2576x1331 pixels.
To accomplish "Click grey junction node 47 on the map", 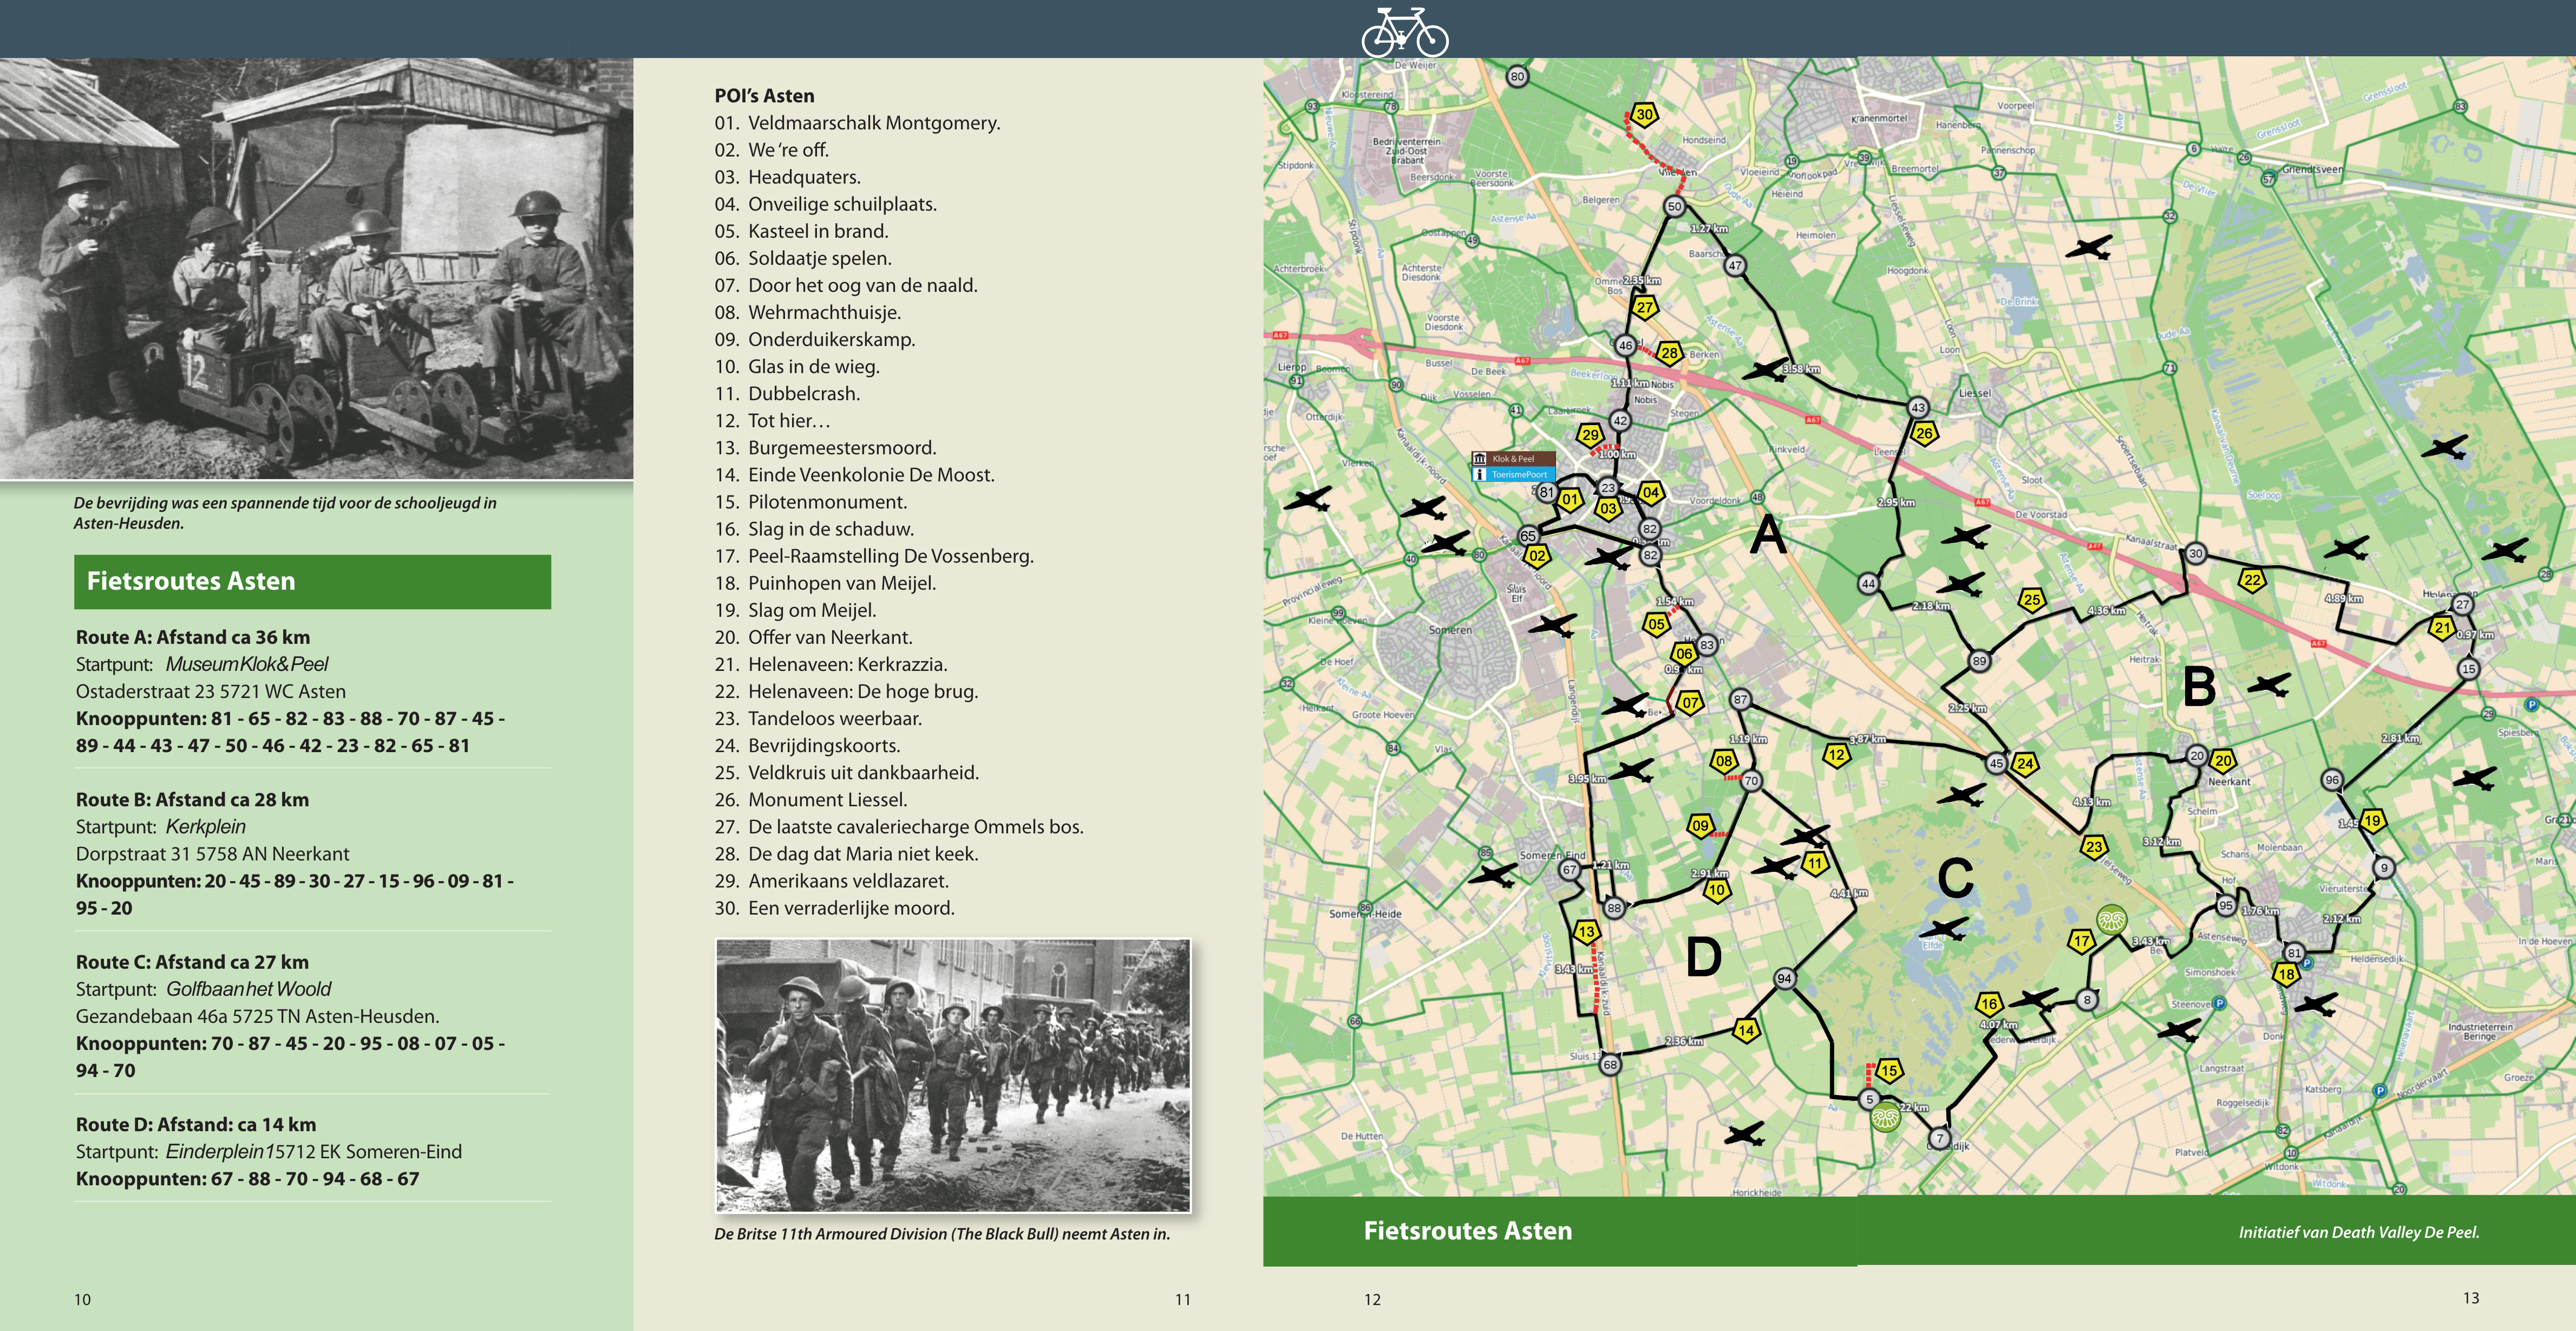I will pyautogui.click(x=1735, y=266).
